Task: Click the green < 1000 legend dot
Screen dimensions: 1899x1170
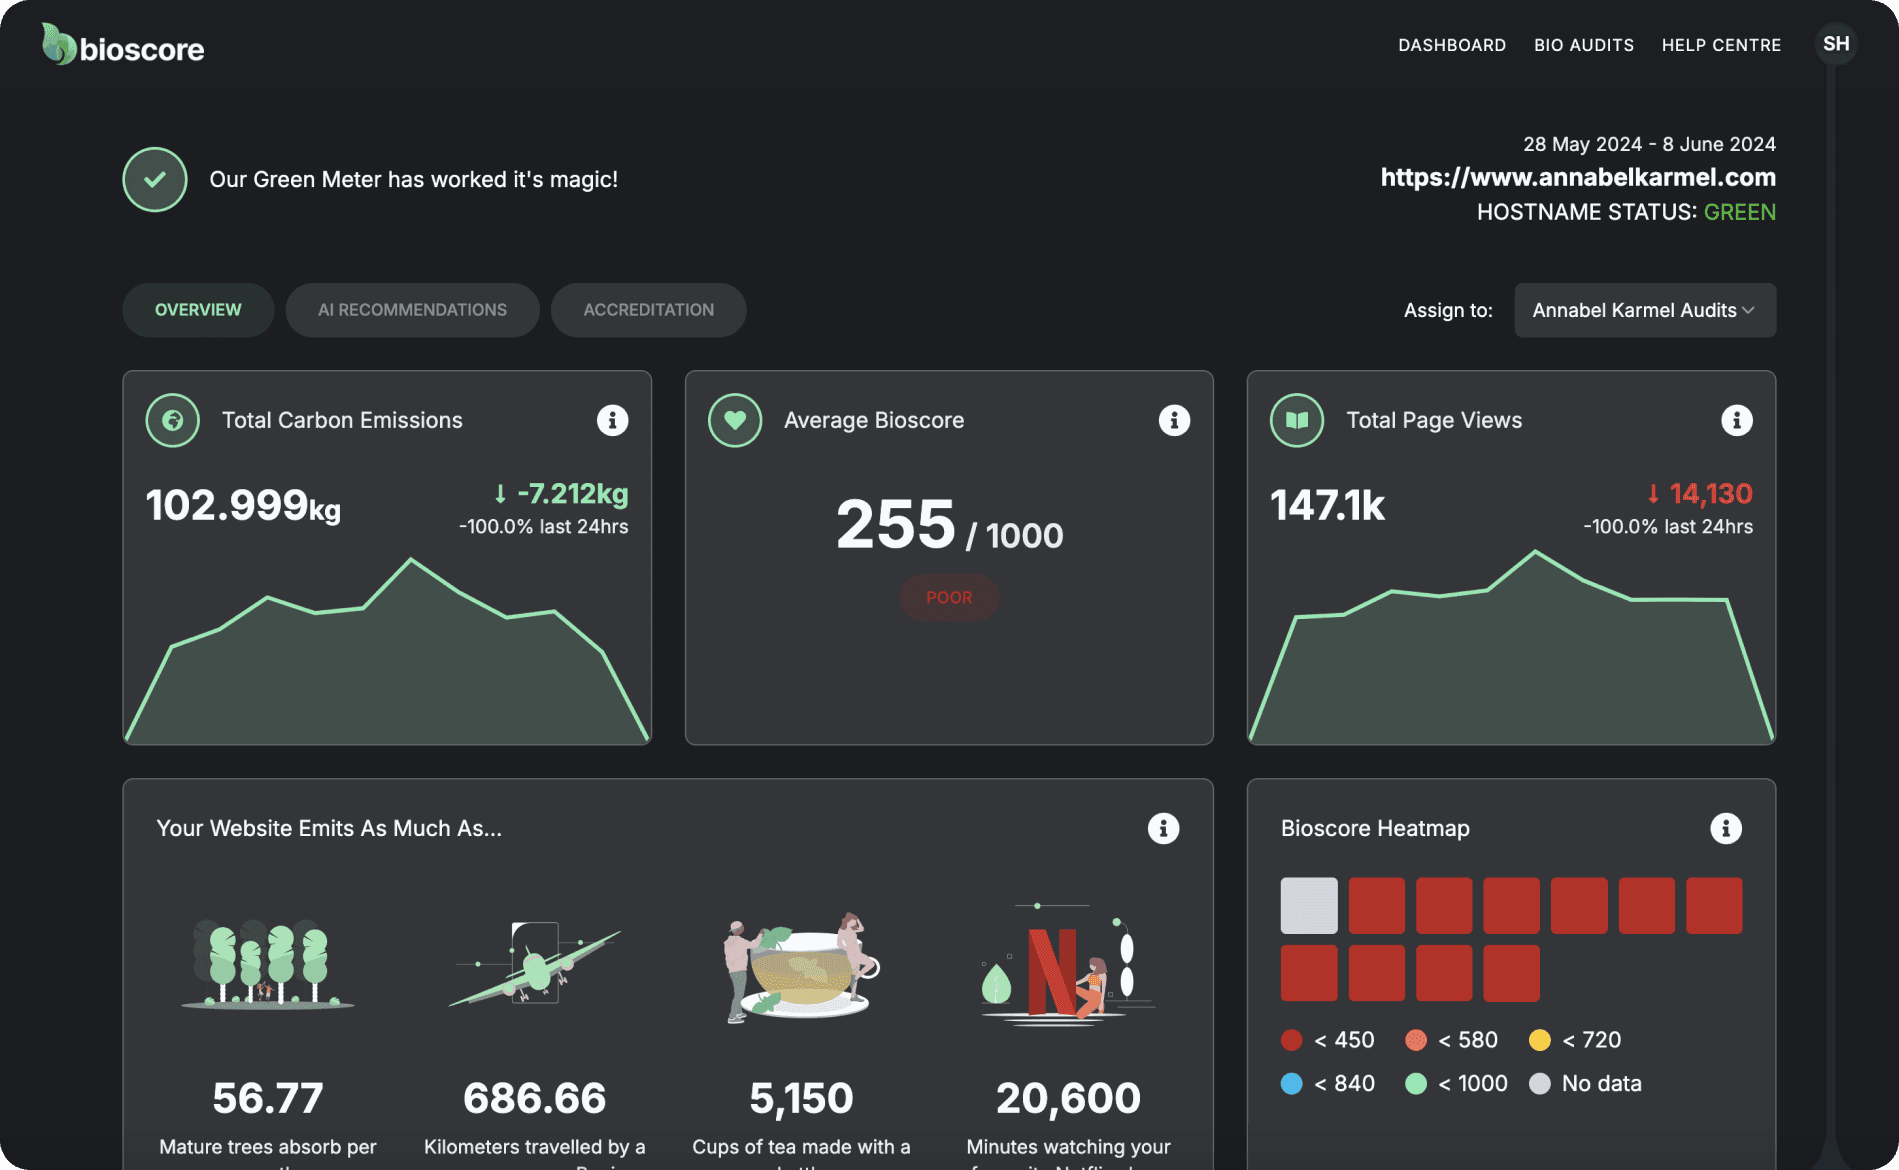Action: click(1416, 1084)
